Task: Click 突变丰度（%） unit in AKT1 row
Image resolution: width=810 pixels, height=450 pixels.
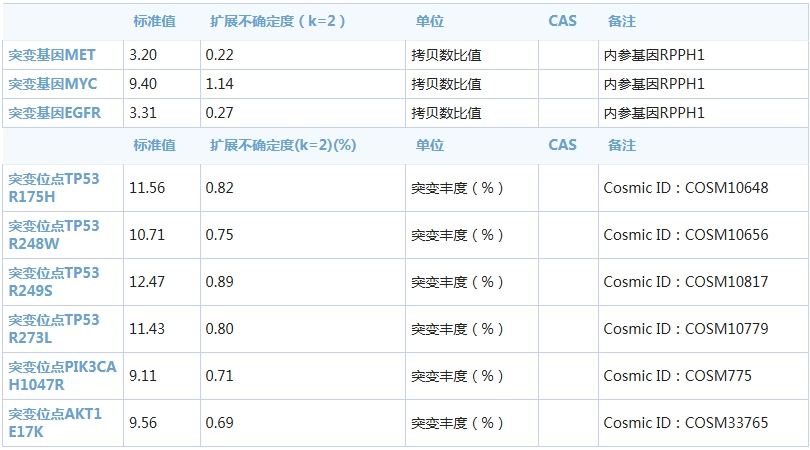Action: coord(457,423)
